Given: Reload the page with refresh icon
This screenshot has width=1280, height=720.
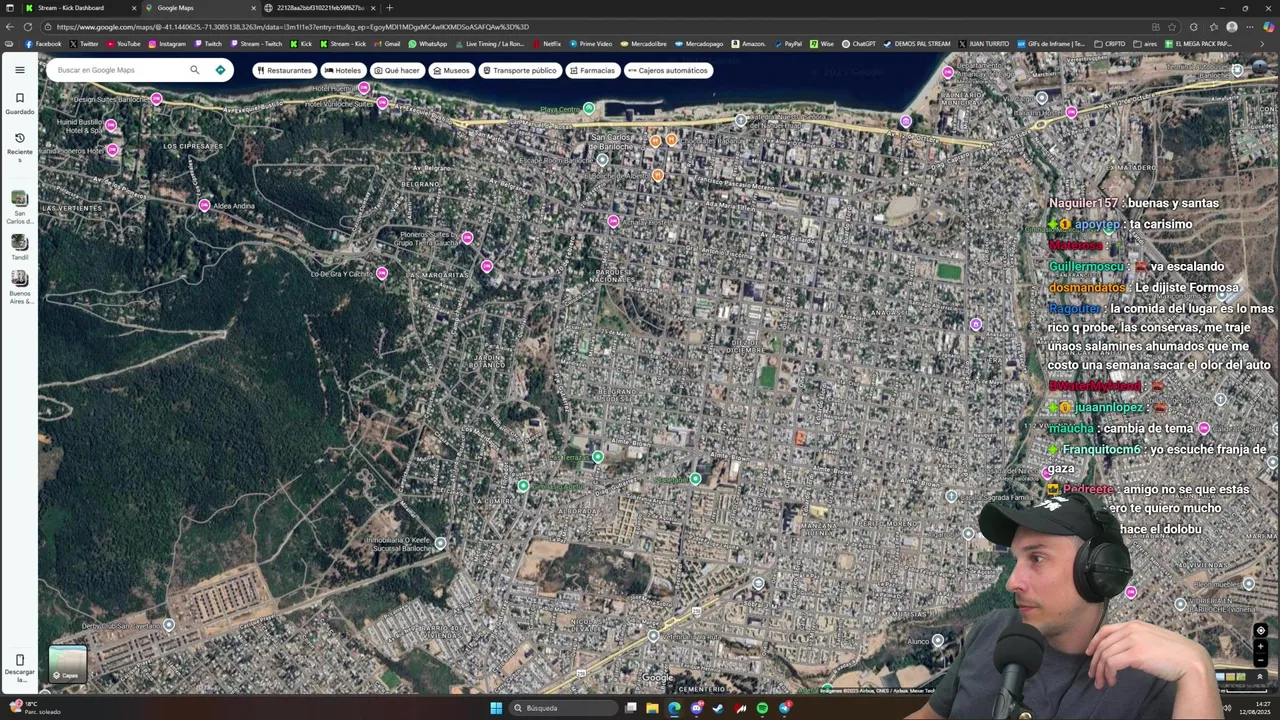Looking at the screenshot, I should [28, 27].
